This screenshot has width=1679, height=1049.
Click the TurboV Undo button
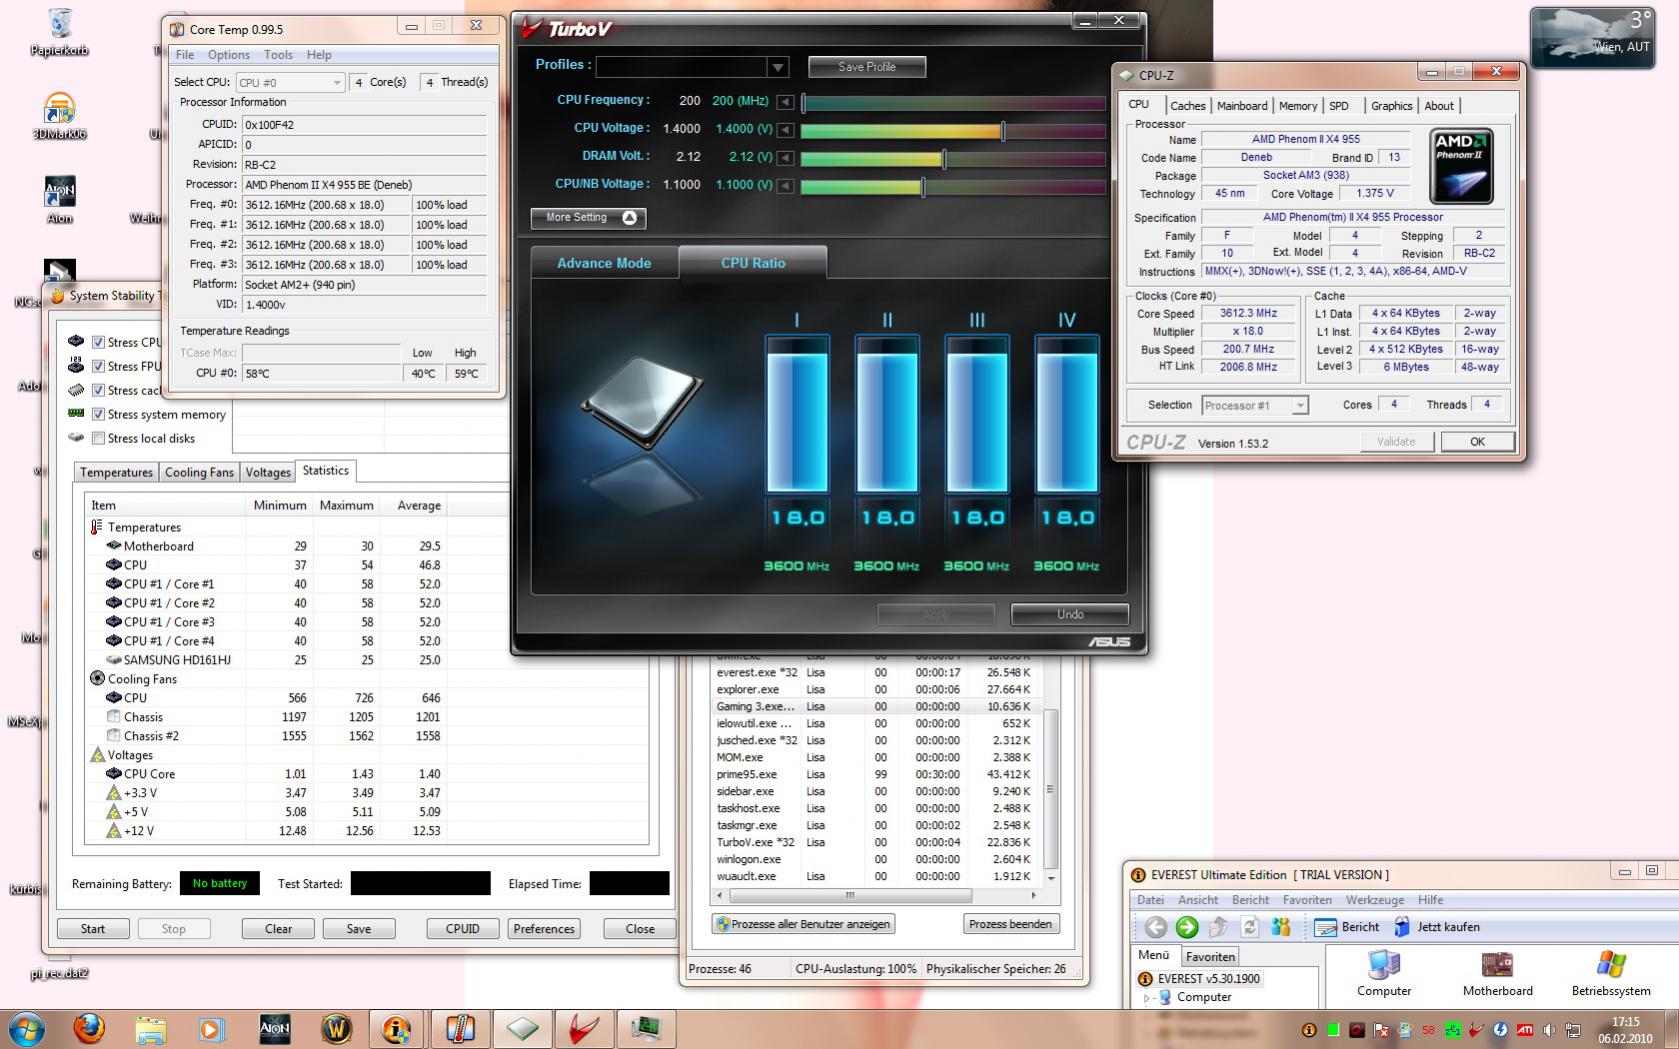pyautogui.click(x=1070, y=614)
